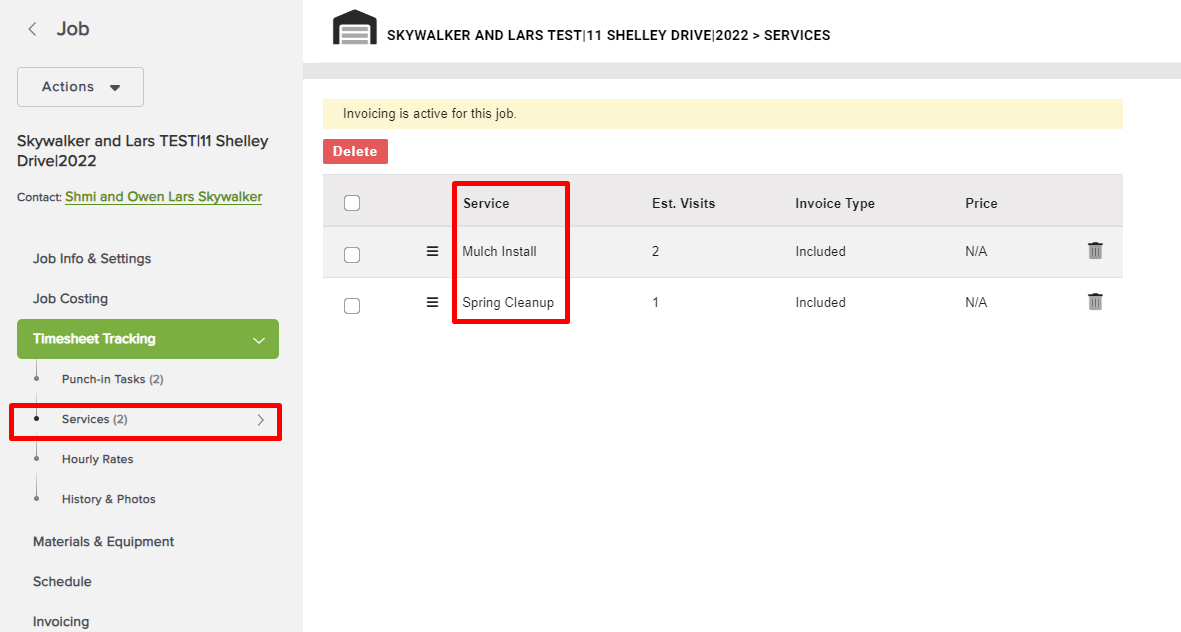Click Included in Spring Cleanup row

pos(820,303)
